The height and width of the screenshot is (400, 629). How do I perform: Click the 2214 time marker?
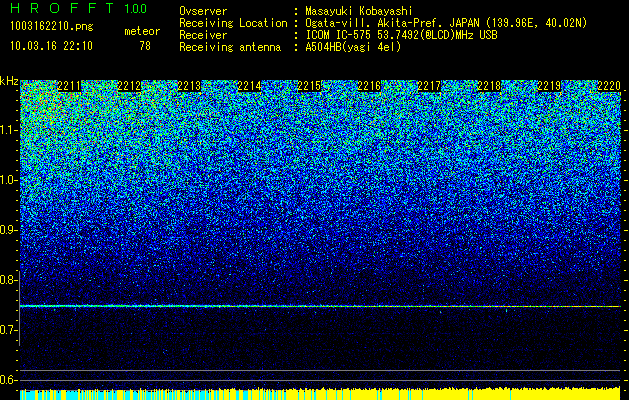pos(249,86)
